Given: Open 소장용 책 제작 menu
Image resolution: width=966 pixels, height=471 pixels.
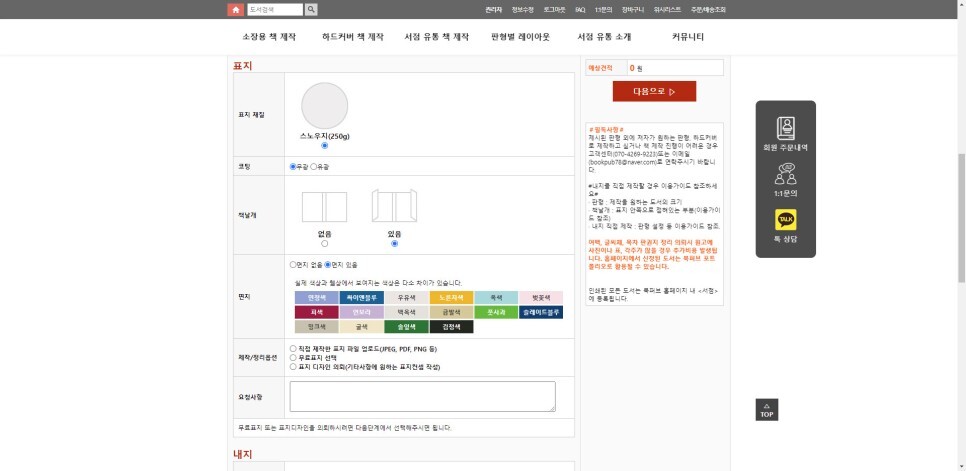Looking at the screenshot, I should tap(269, 37).
